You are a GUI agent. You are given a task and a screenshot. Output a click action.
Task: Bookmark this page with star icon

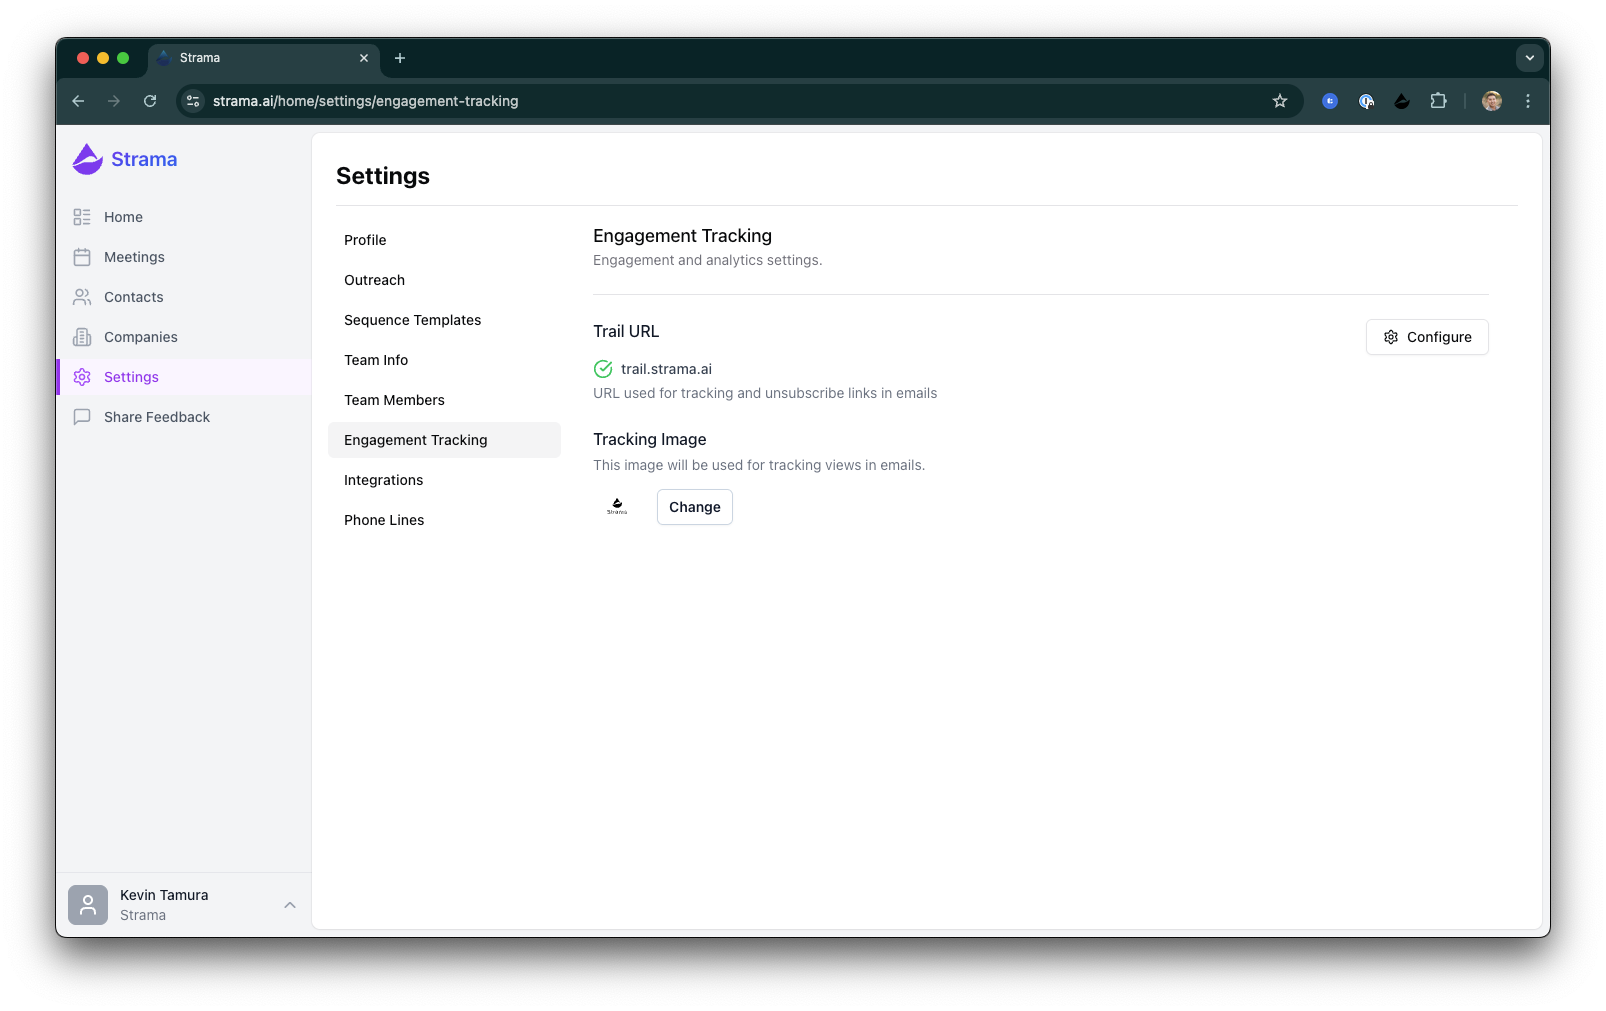pos(1280,101)
